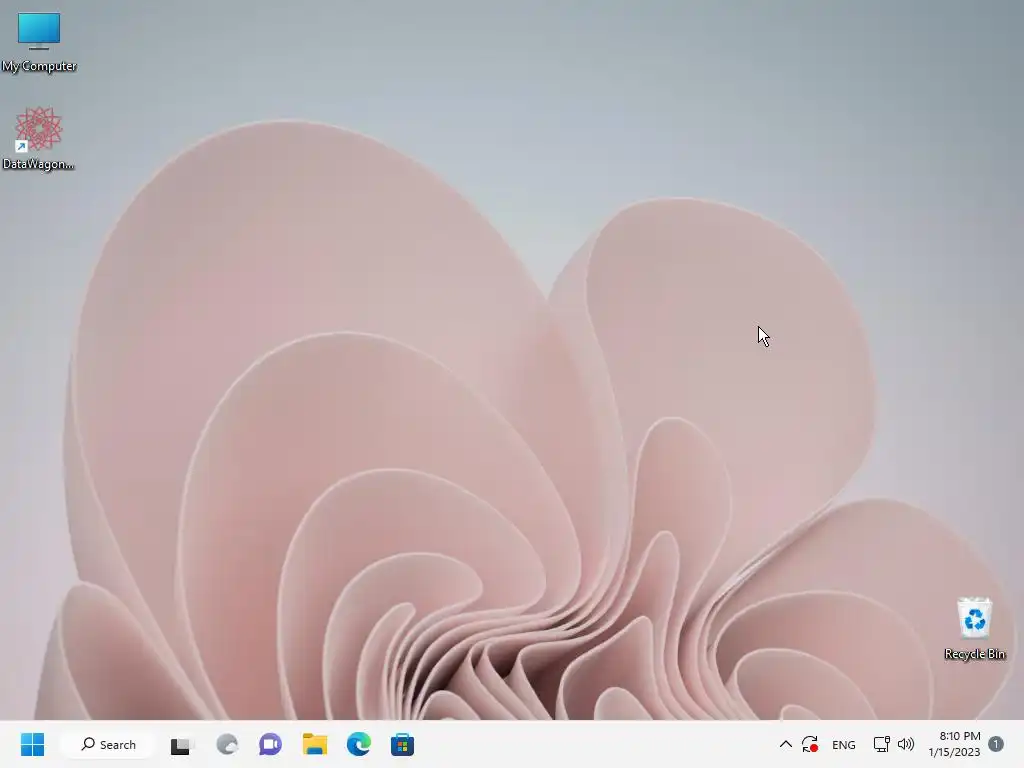Click the update sync tray icon
Viewport: 1024px width, 768px height.
point(810,744)
